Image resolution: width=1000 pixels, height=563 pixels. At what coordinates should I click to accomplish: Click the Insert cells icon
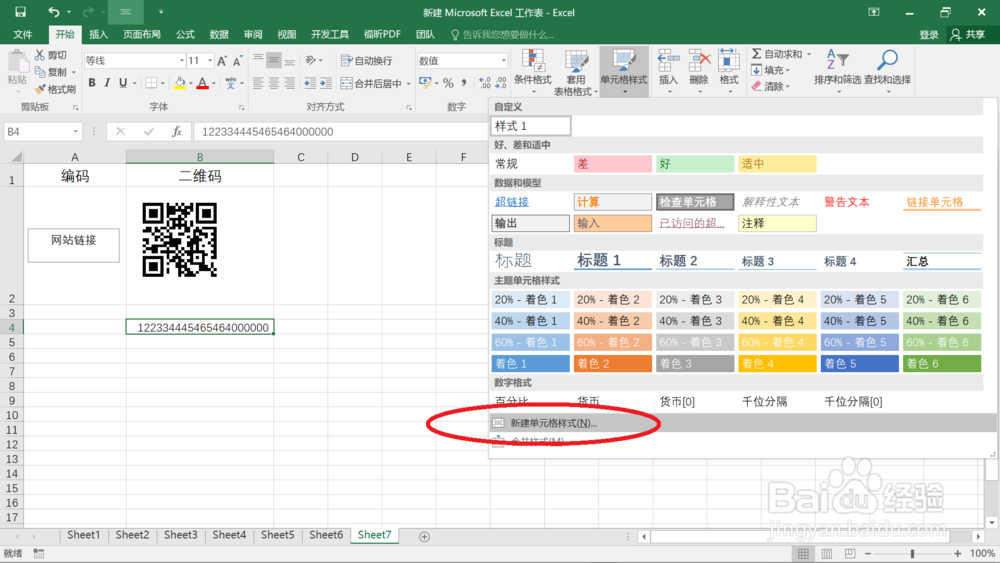point(668,61)
